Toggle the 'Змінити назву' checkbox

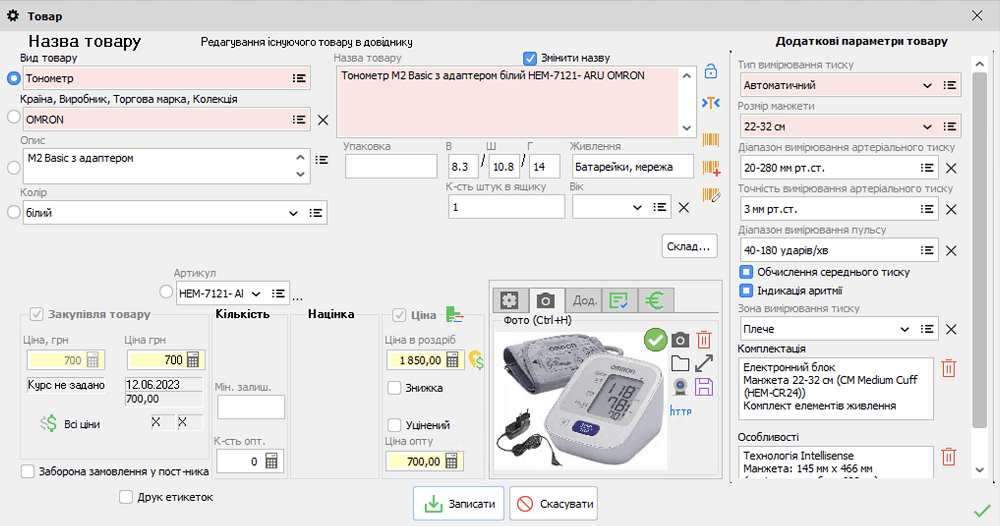pyautogui.click(x=530, y=58)
